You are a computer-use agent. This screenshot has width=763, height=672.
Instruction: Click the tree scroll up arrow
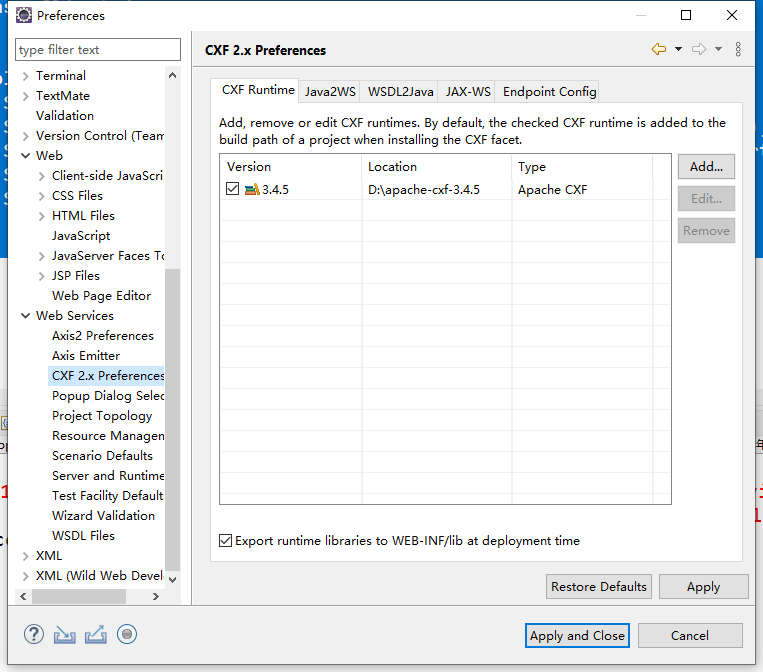pos(172,75)
